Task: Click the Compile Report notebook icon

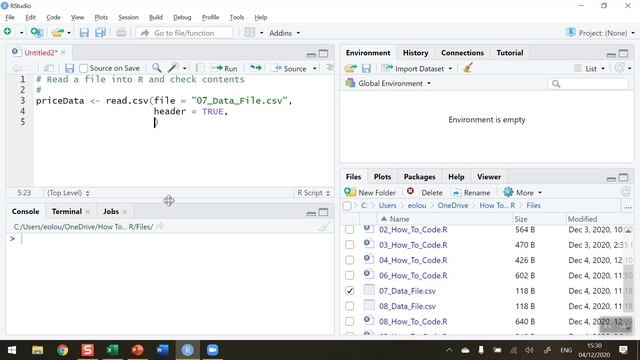Action: click(x=200, y=68)
